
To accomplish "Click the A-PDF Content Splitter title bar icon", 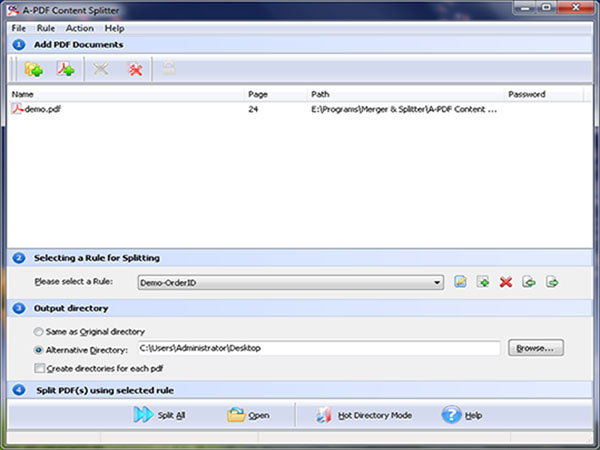I will 13,10.
